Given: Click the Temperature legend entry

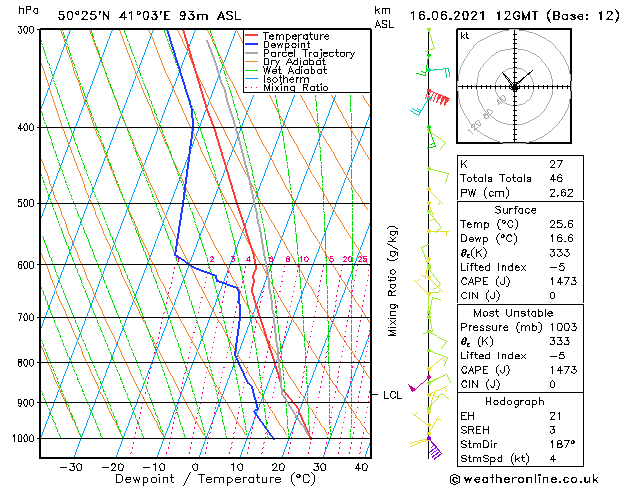Looking at the screenshot, I should click(x=290, y=36).
